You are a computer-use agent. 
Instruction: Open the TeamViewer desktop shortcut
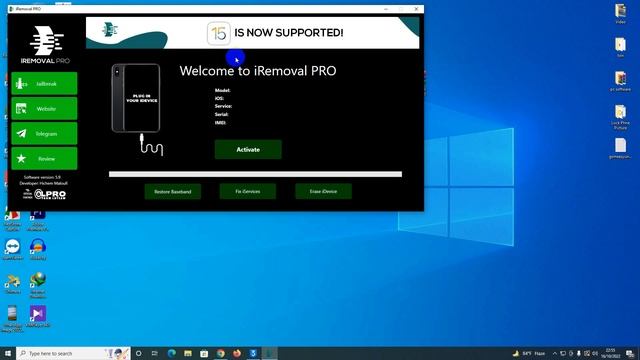pyautogui.click(x=13, y=250)
